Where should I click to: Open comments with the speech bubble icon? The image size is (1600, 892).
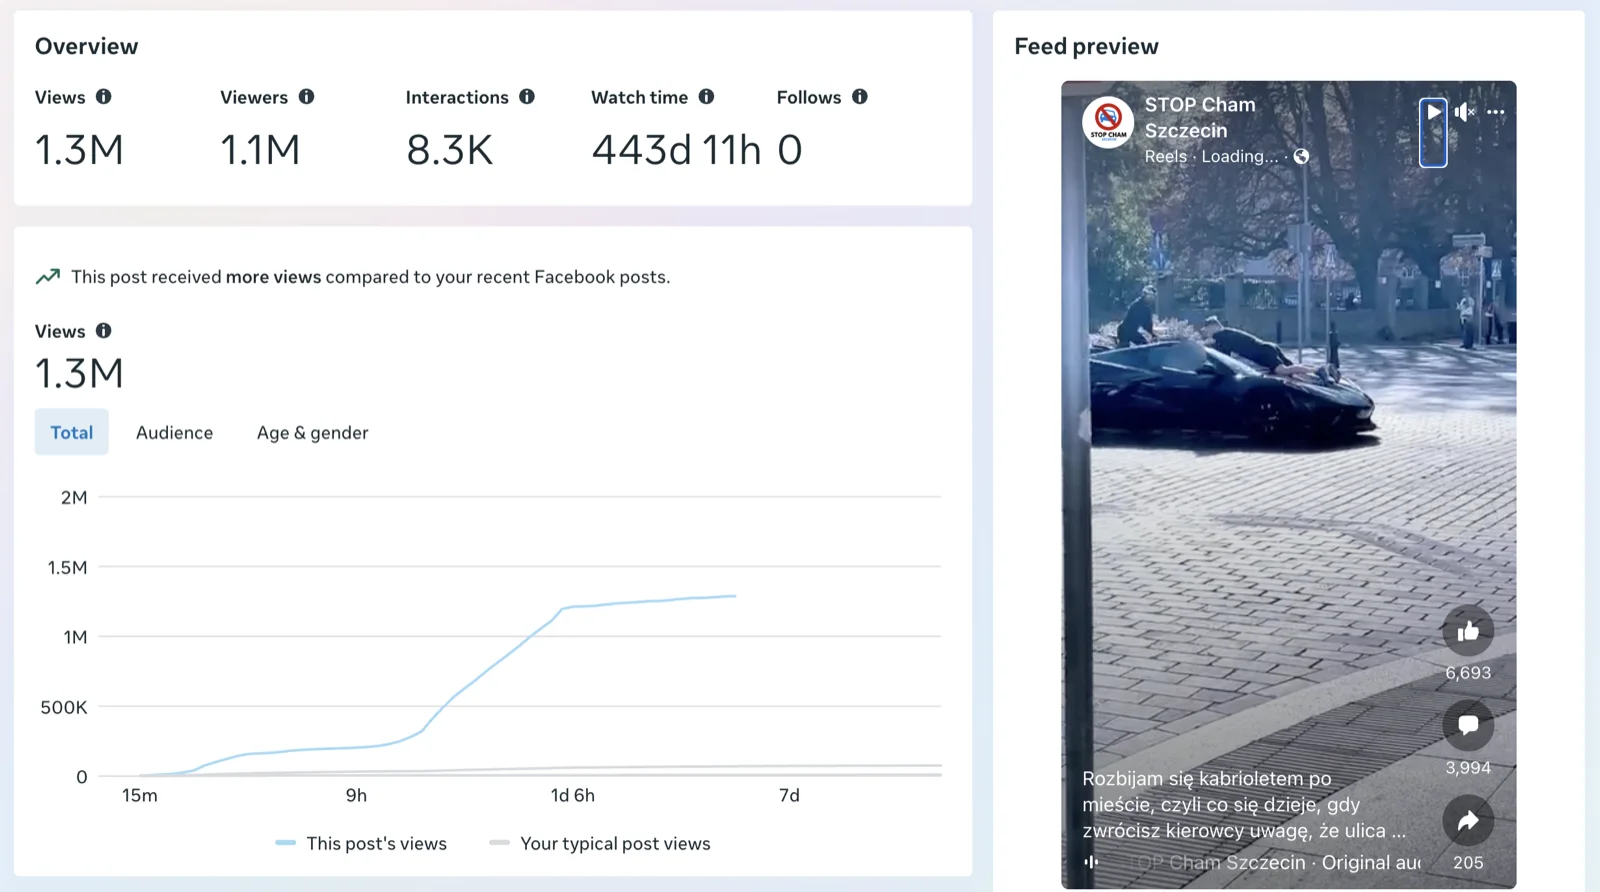click(x=1468, y=725)
